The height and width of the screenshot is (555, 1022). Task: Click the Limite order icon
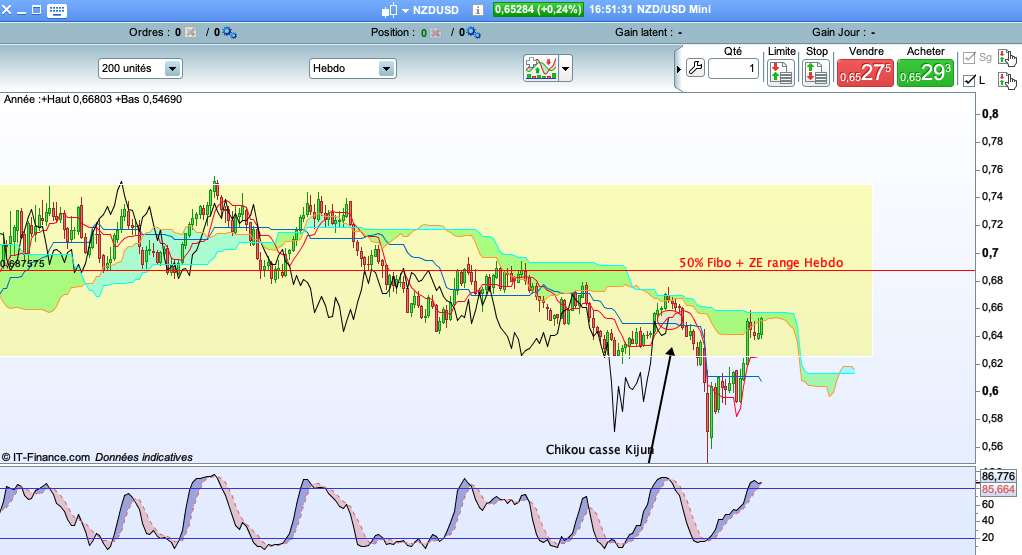tap(781, 72)
